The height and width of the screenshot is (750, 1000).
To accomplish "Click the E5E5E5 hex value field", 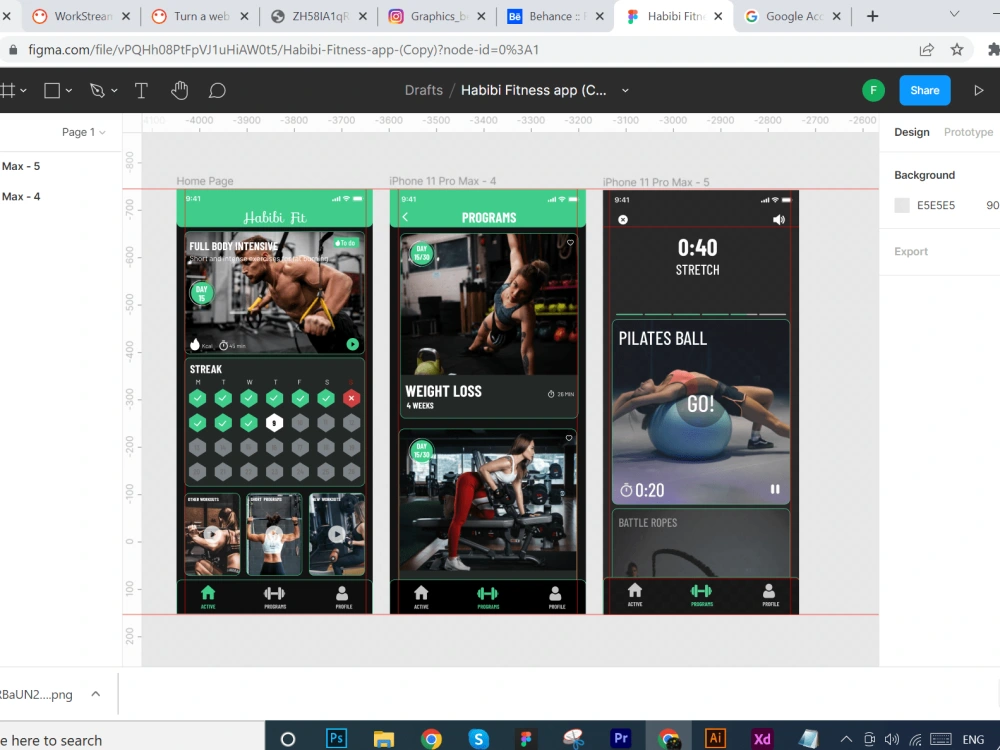I will (x=936, y=205).
